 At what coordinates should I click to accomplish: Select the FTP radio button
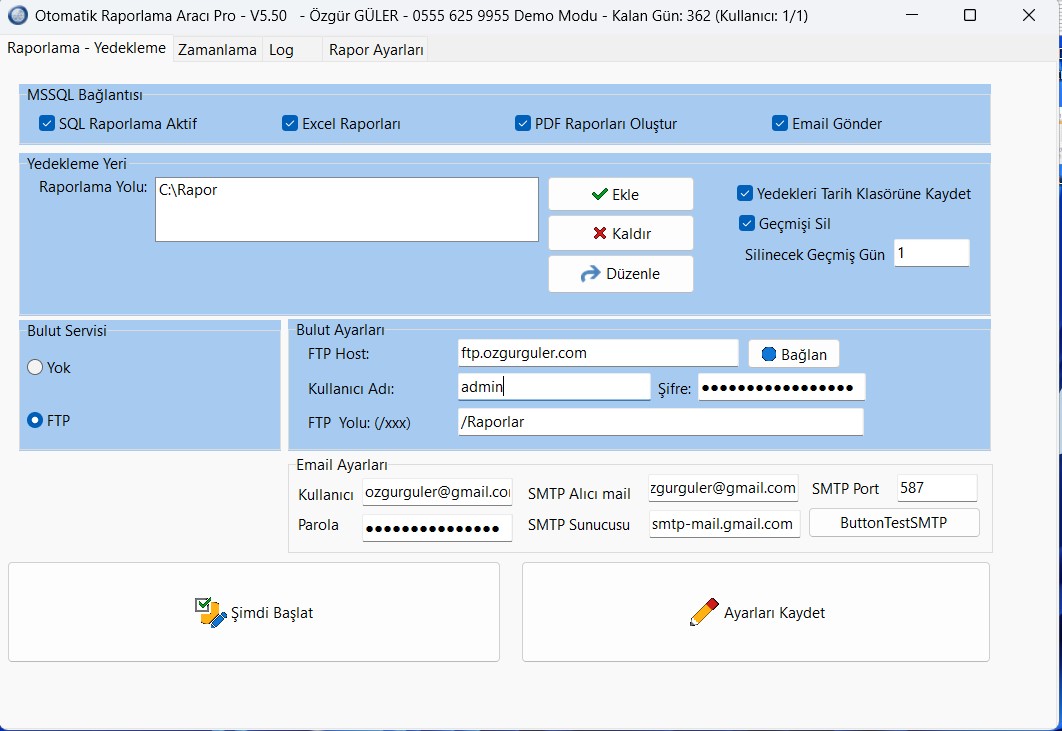[36, 421]
